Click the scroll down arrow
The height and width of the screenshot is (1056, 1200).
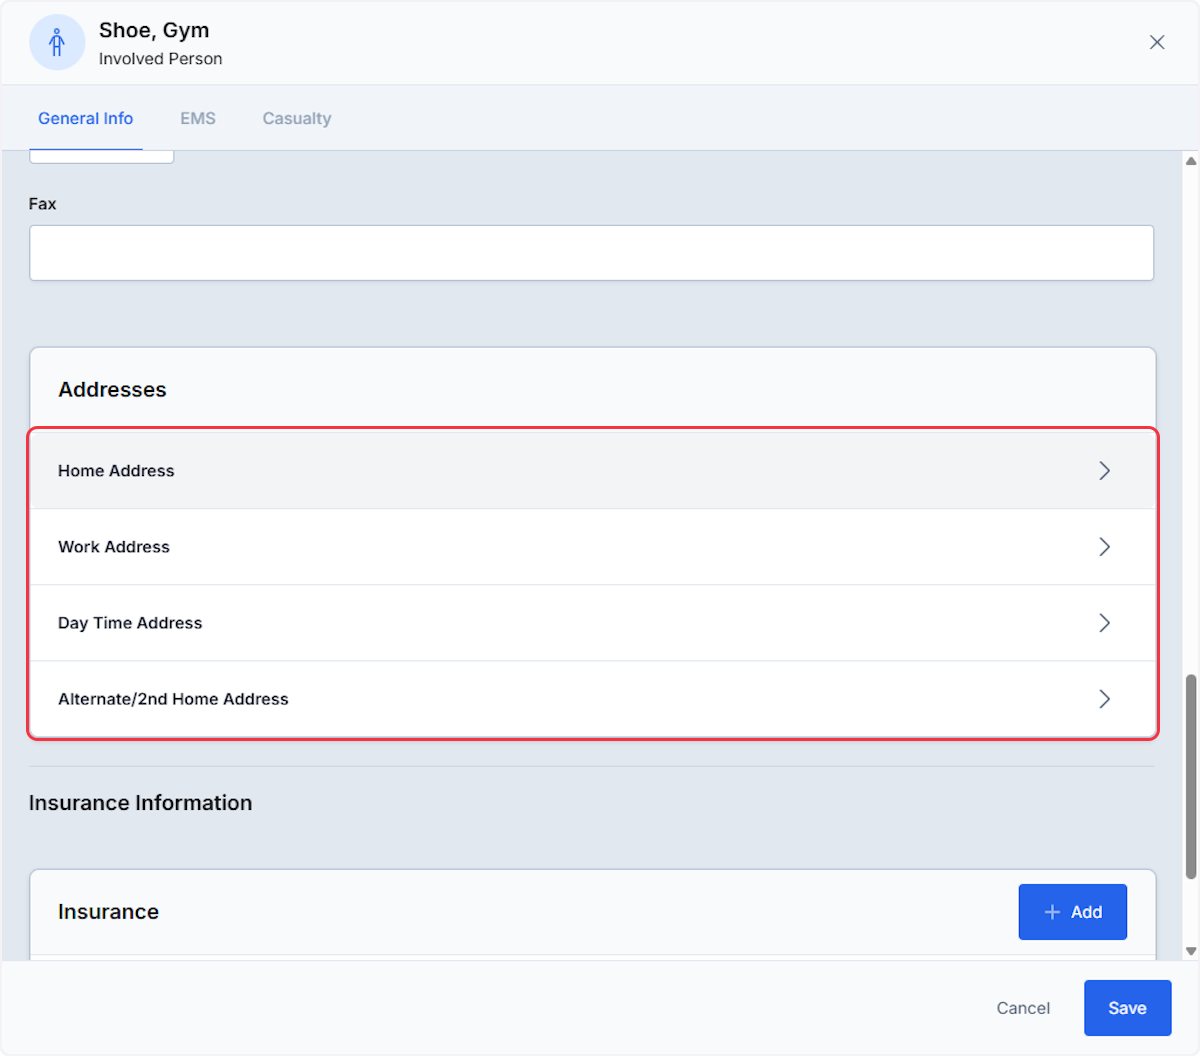tap(1190, 951)
